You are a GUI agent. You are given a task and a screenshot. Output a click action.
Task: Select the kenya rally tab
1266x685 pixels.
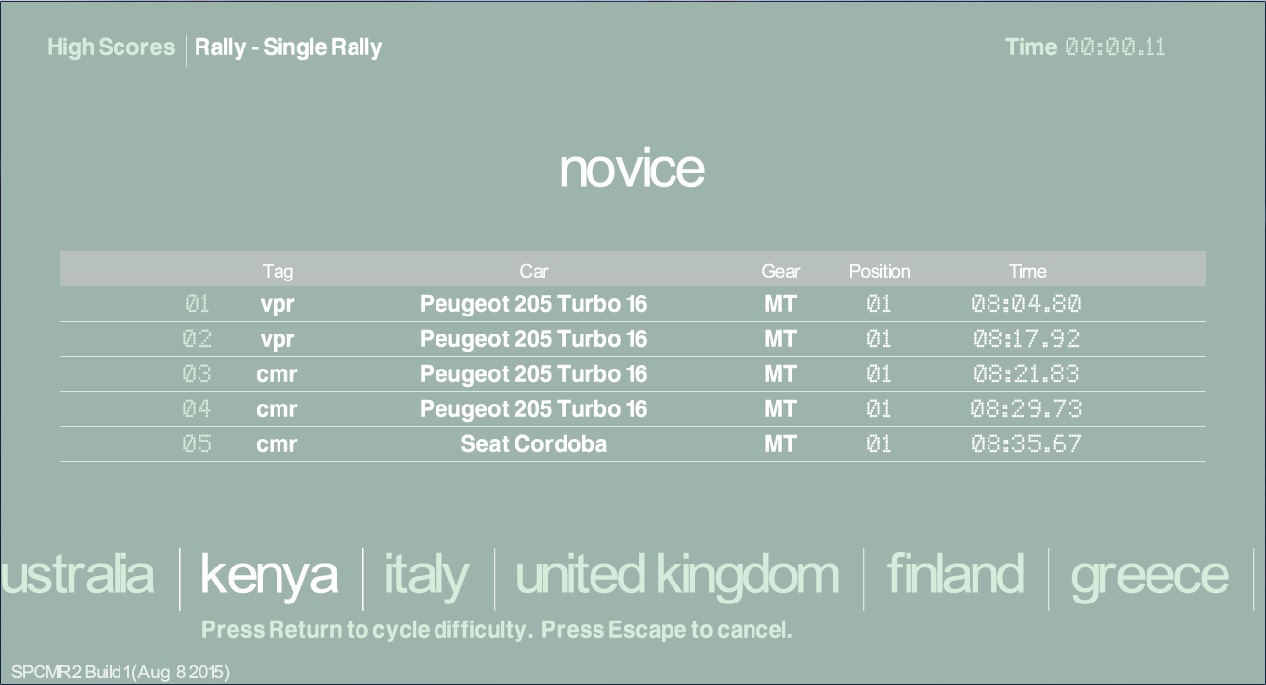tap(269, 576)
